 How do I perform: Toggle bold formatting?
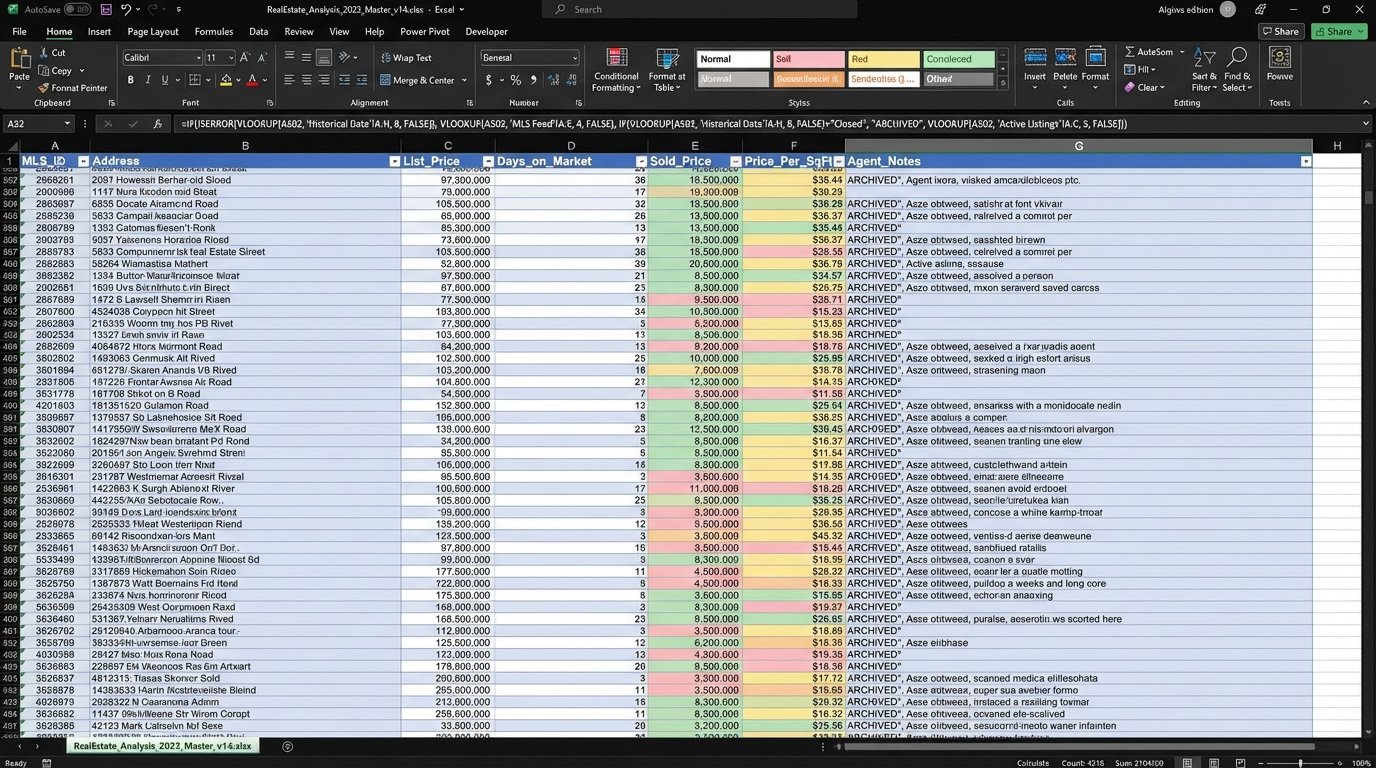[130, 79]
